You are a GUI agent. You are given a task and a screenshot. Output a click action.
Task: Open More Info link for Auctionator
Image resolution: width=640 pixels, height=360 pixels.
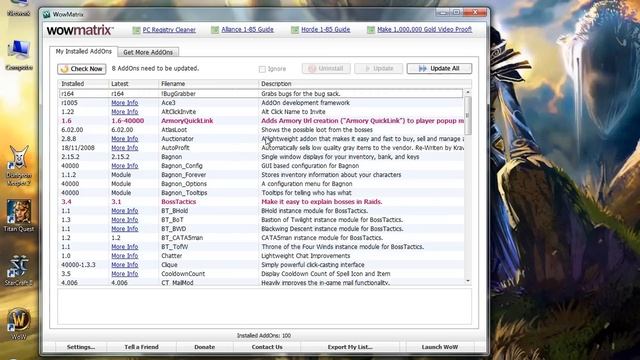click(x=124, y=139)
